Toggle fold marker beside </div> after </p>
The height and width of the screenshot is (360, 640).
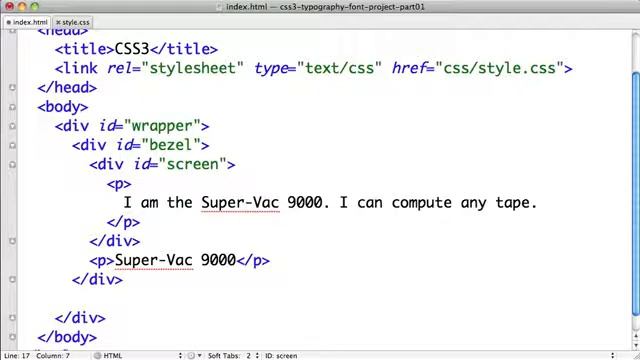12,241
